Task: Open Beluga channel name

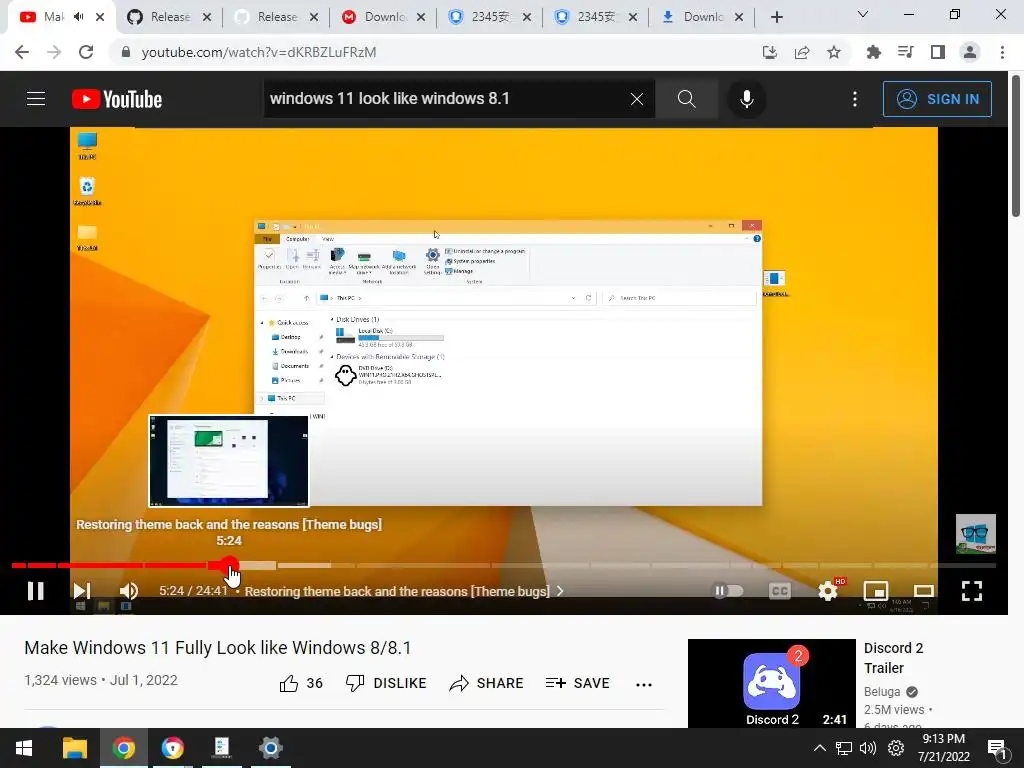Action: (882, 692)
